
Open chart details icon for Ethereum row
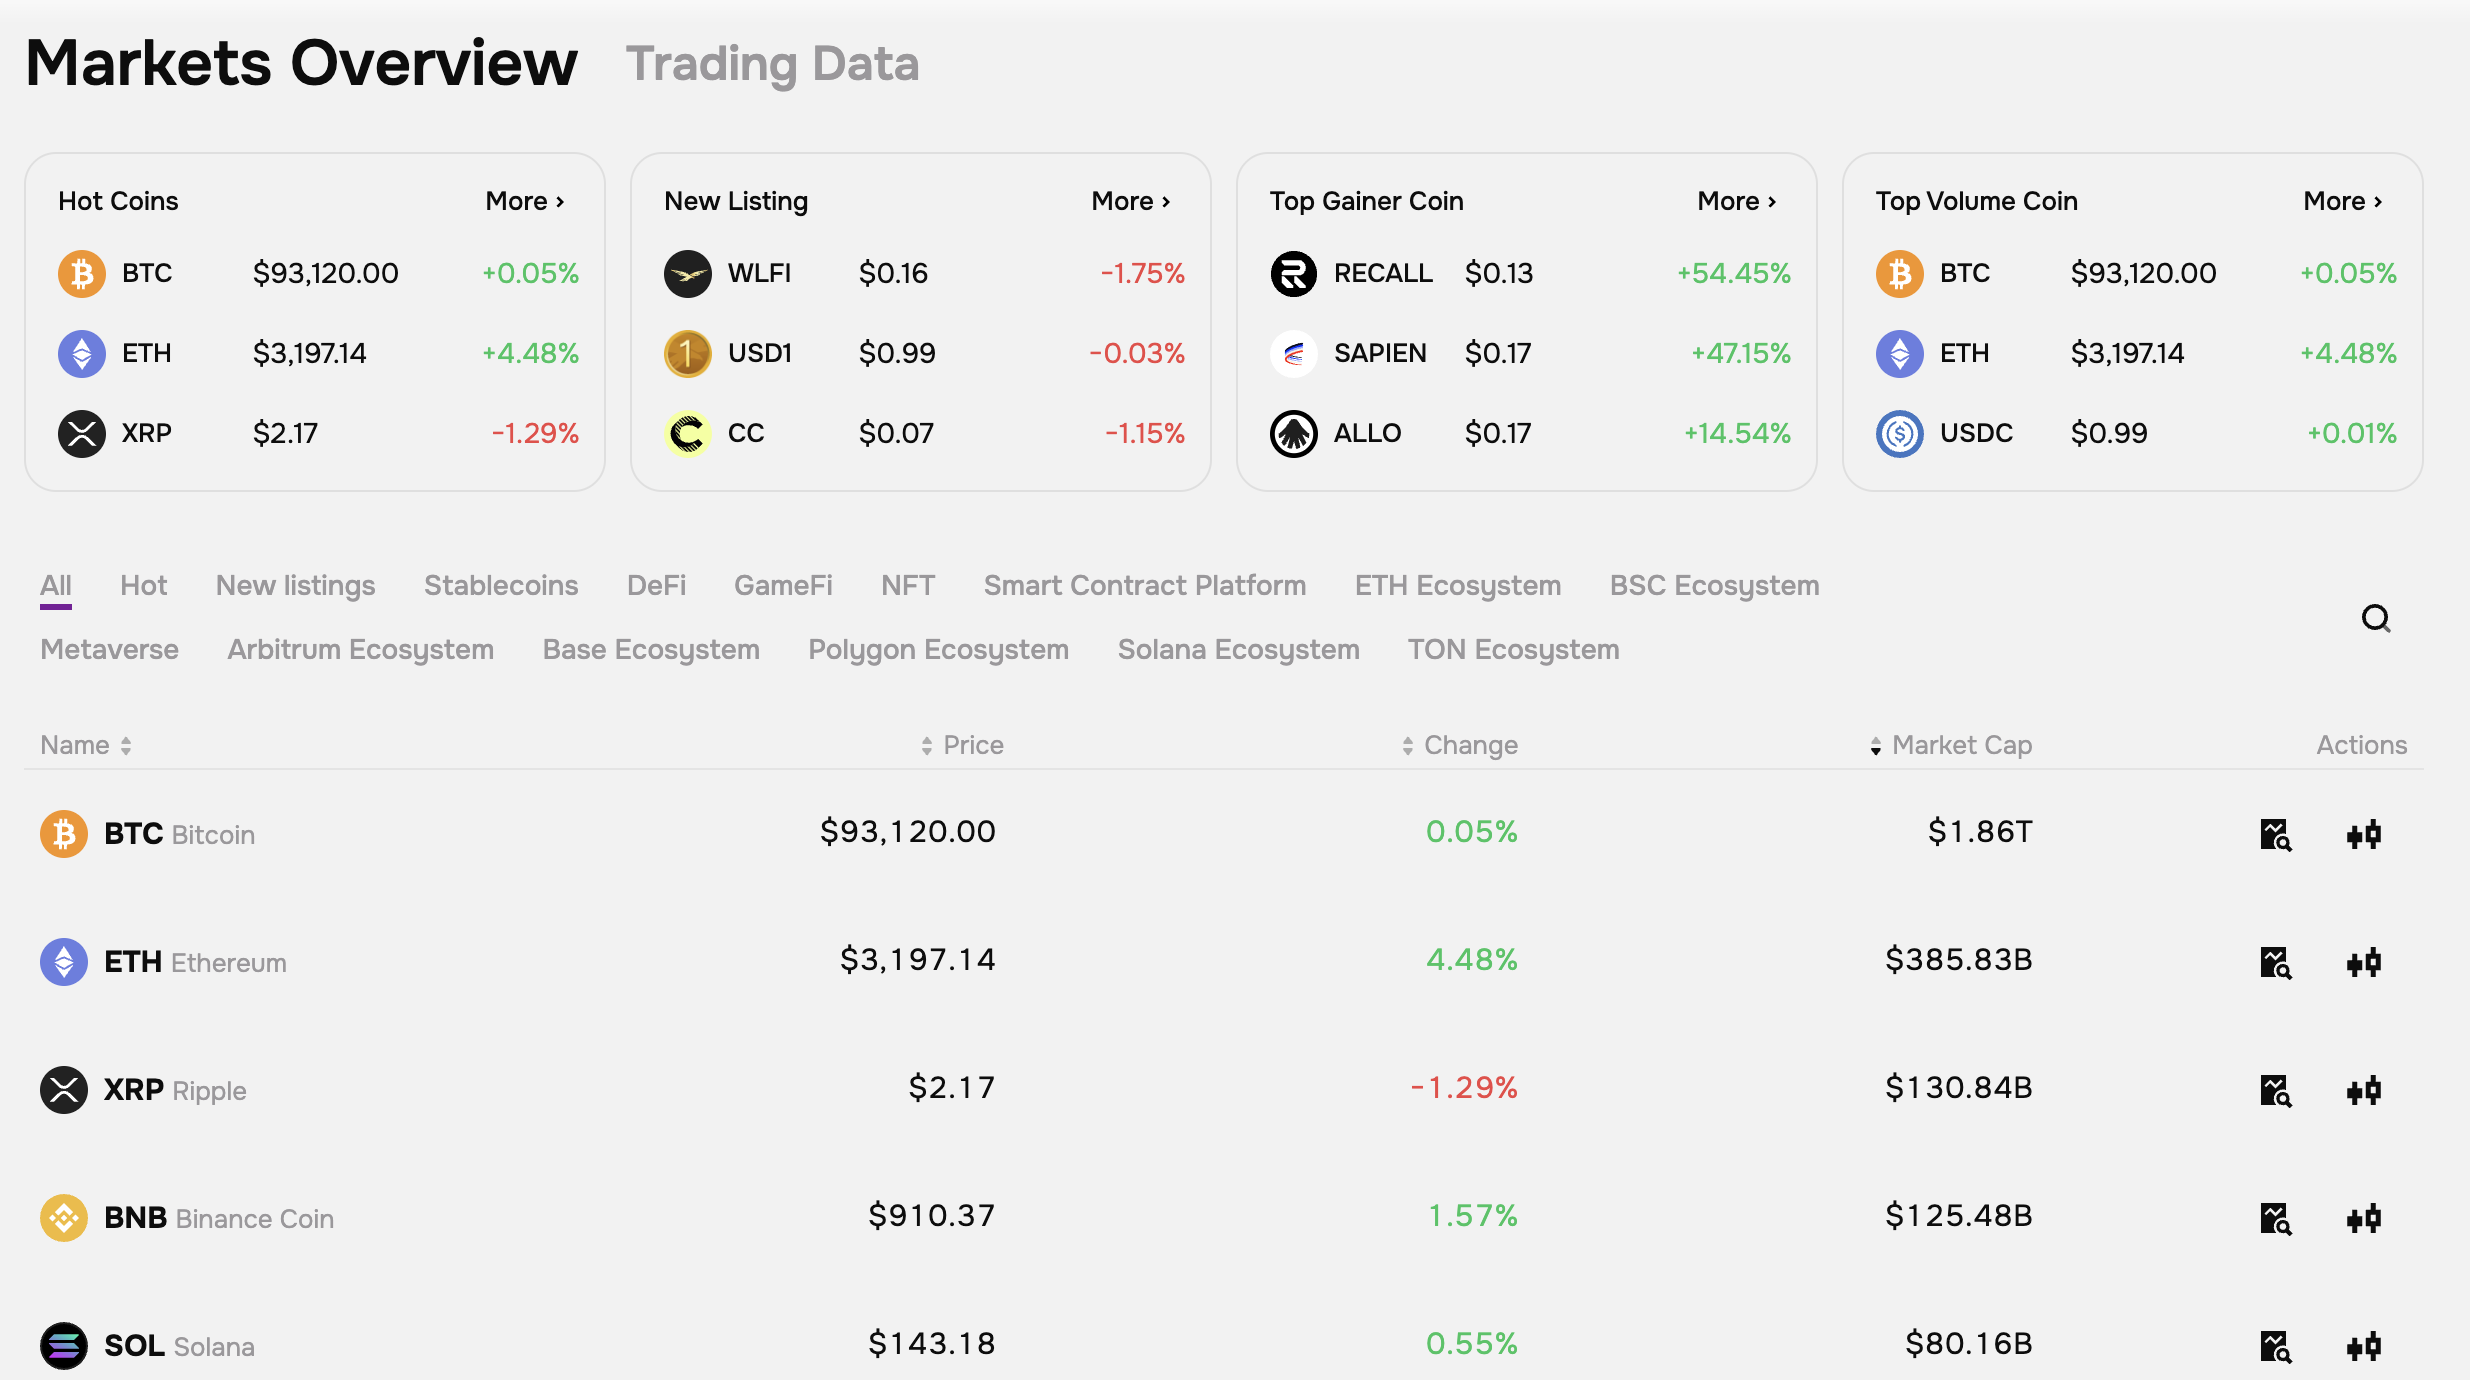(2275, 962)
